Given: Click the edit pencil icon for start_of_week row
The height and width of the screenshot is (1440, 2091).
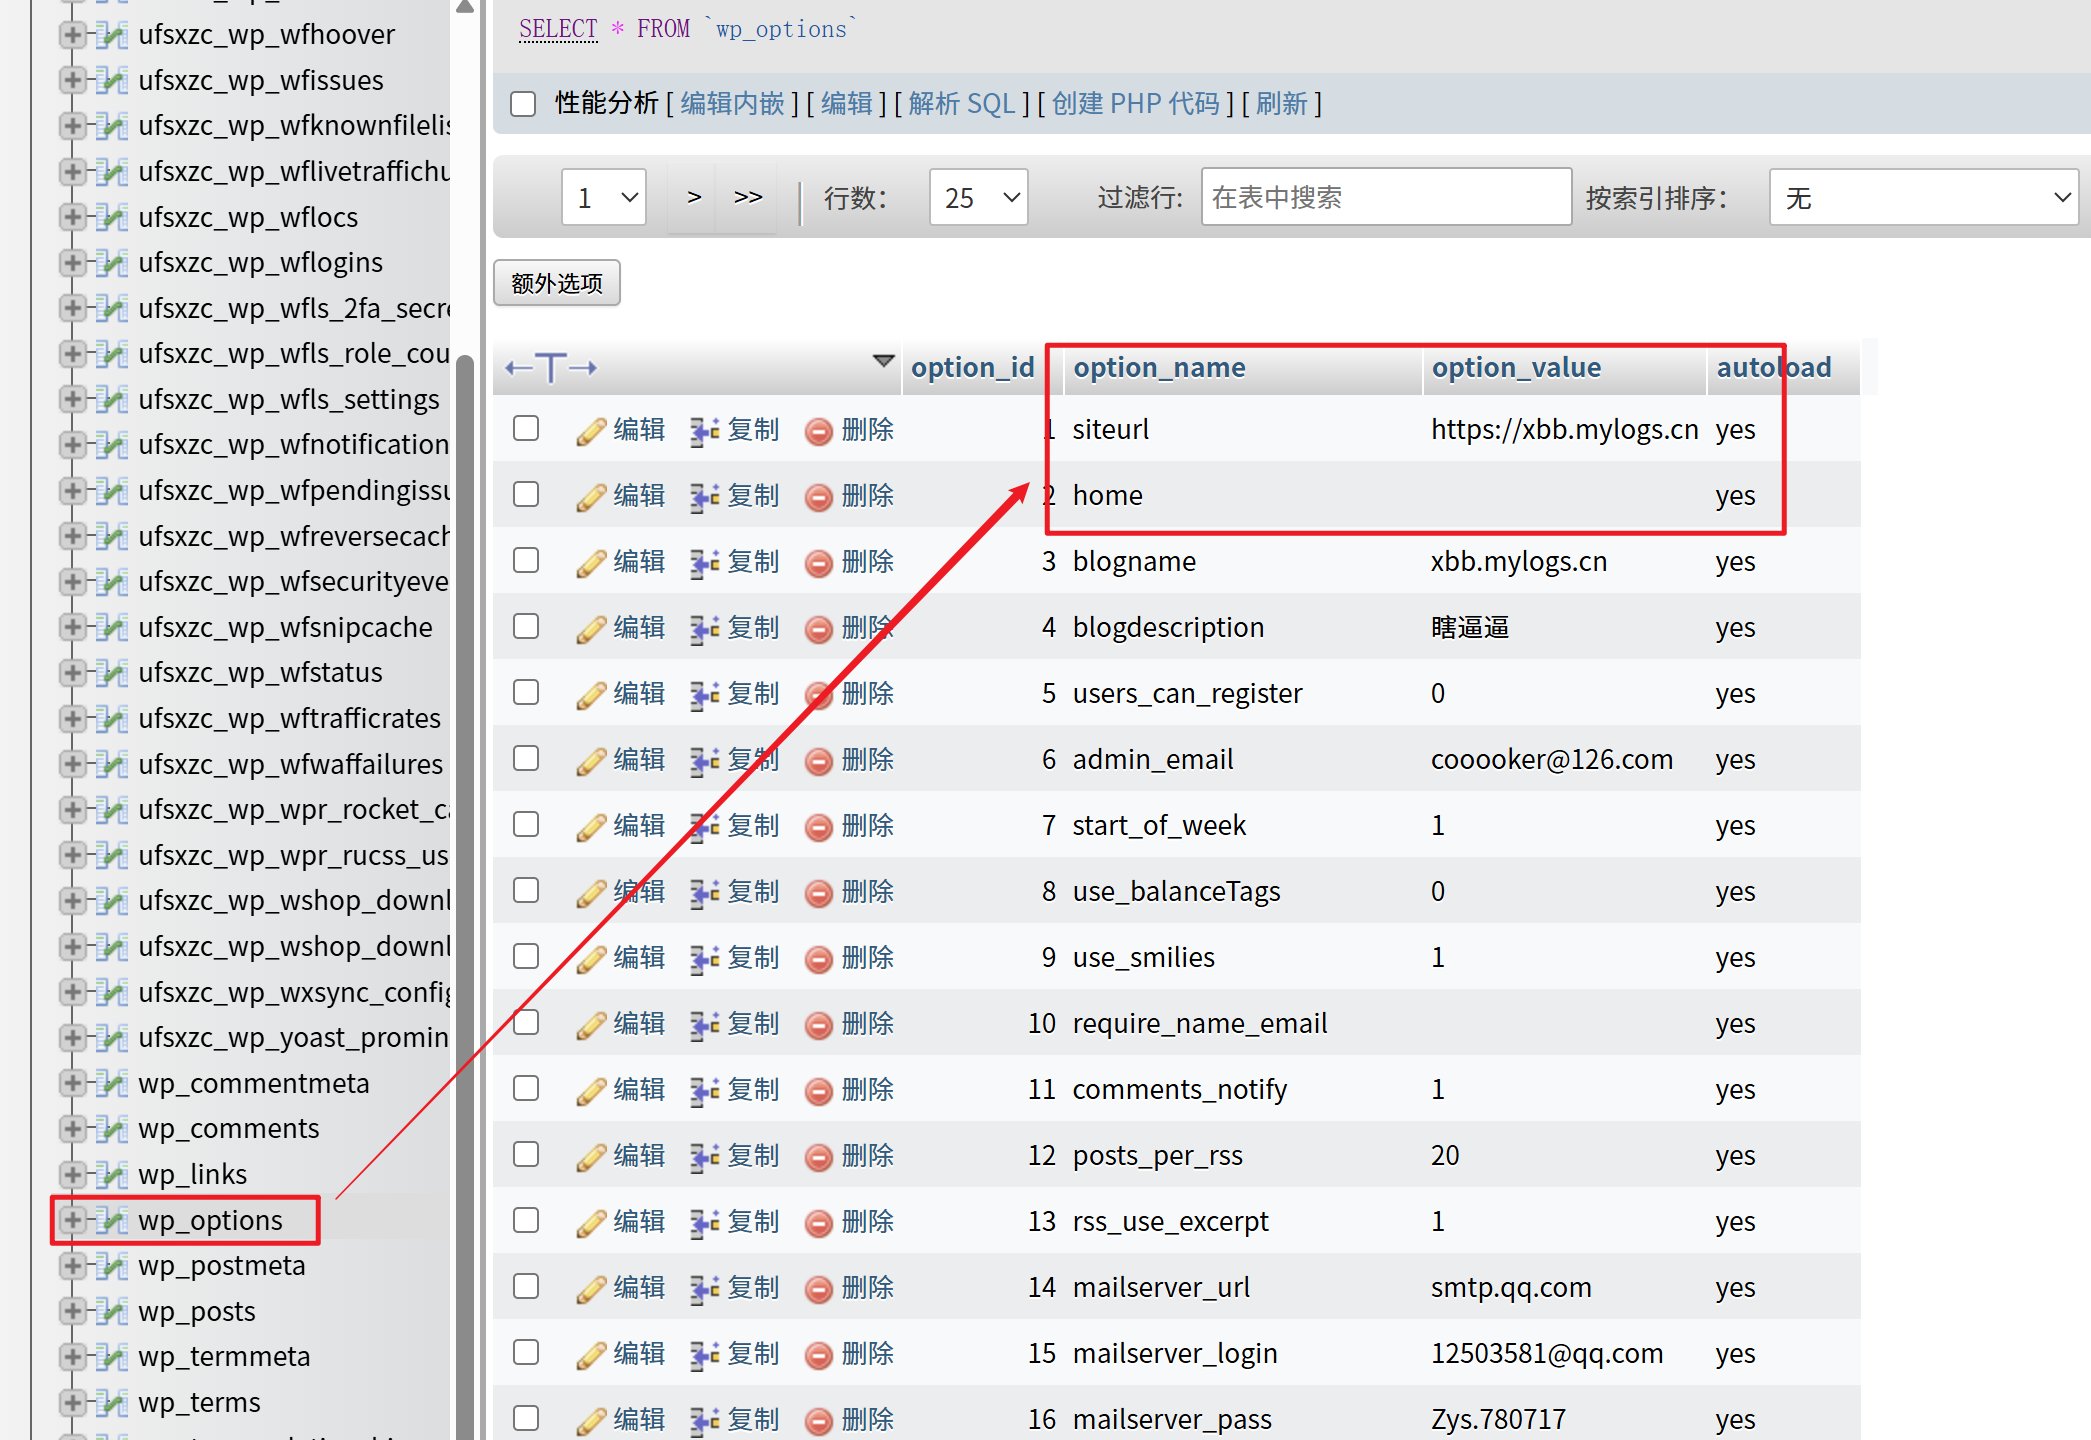Looking at the screenshot, I should [591, 827].
